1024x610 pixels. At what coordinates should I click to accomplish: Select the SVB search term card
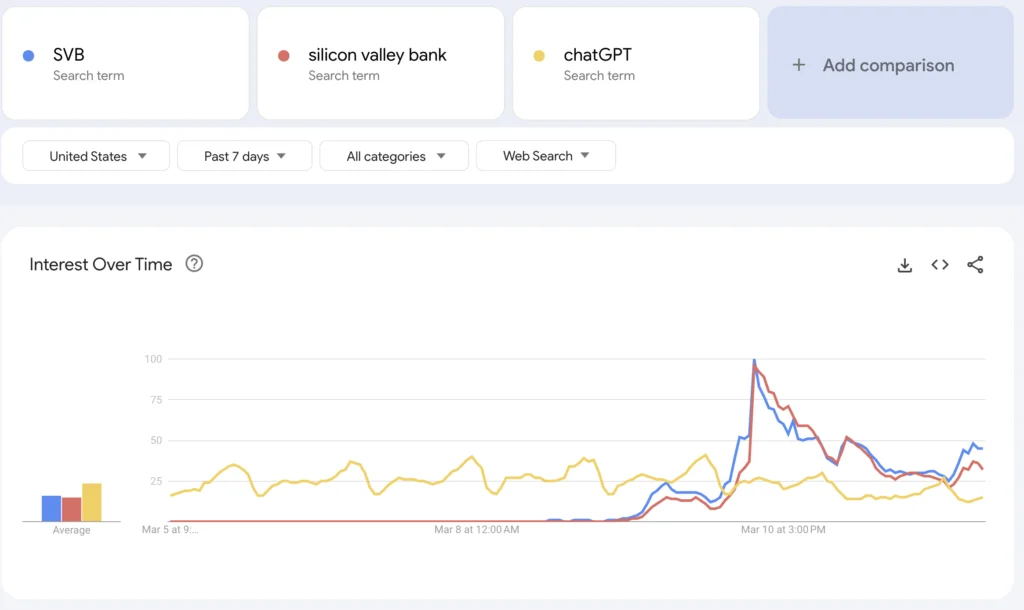pos(125,62)
